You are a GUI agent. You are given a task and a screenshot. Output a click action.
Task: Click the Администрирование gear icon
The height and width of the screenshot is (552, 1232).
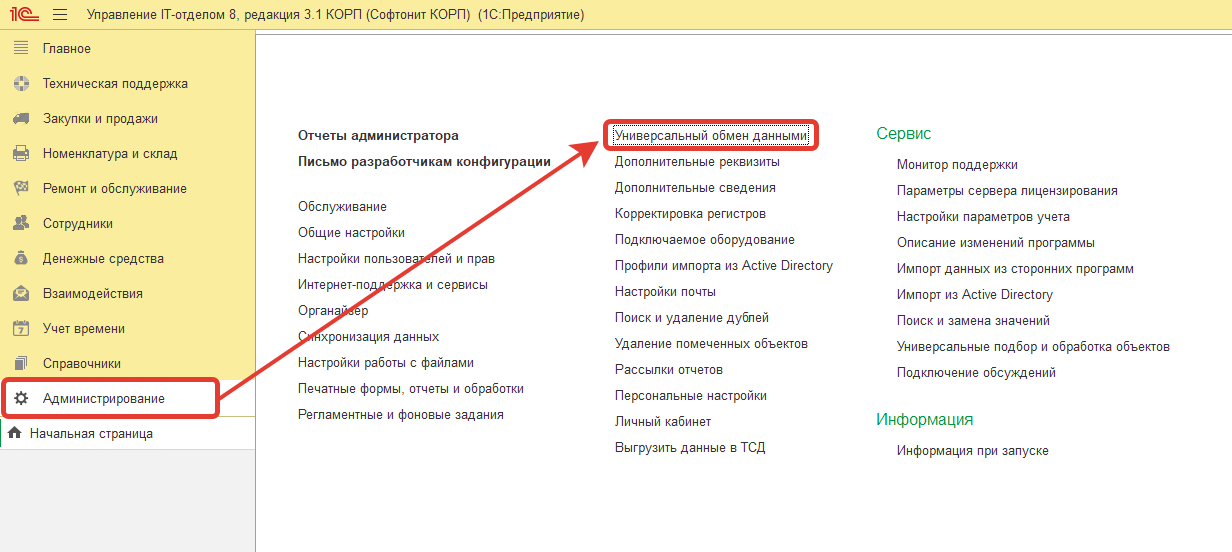tap(21, 399)
